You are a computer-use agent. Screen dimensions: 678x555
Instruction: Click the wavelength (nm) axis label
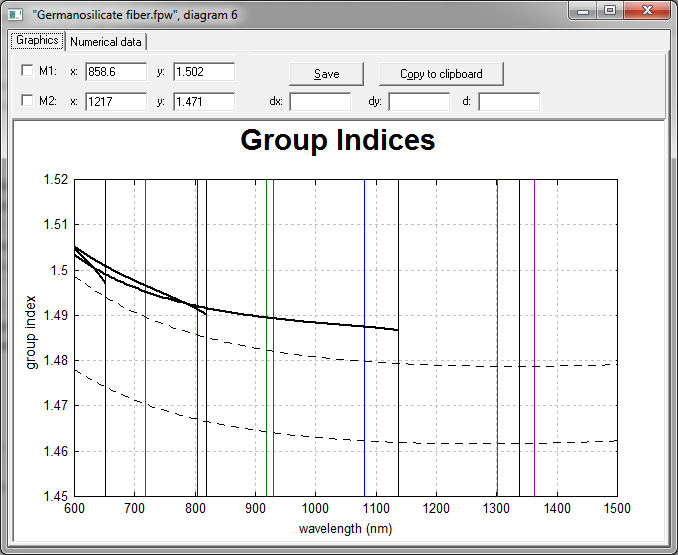pyautogui.click(x=345, y=528)
